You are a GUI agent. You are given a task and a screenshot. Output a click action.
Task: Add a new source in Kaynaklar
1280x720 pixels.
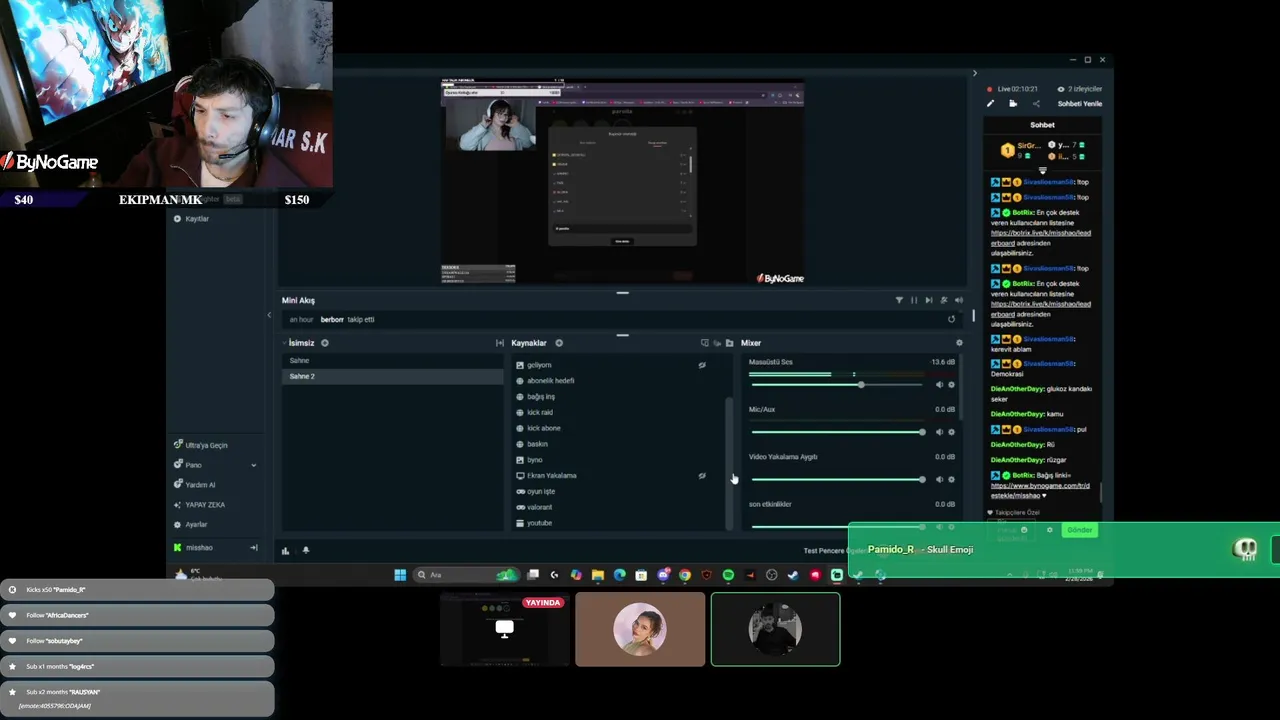559,343
